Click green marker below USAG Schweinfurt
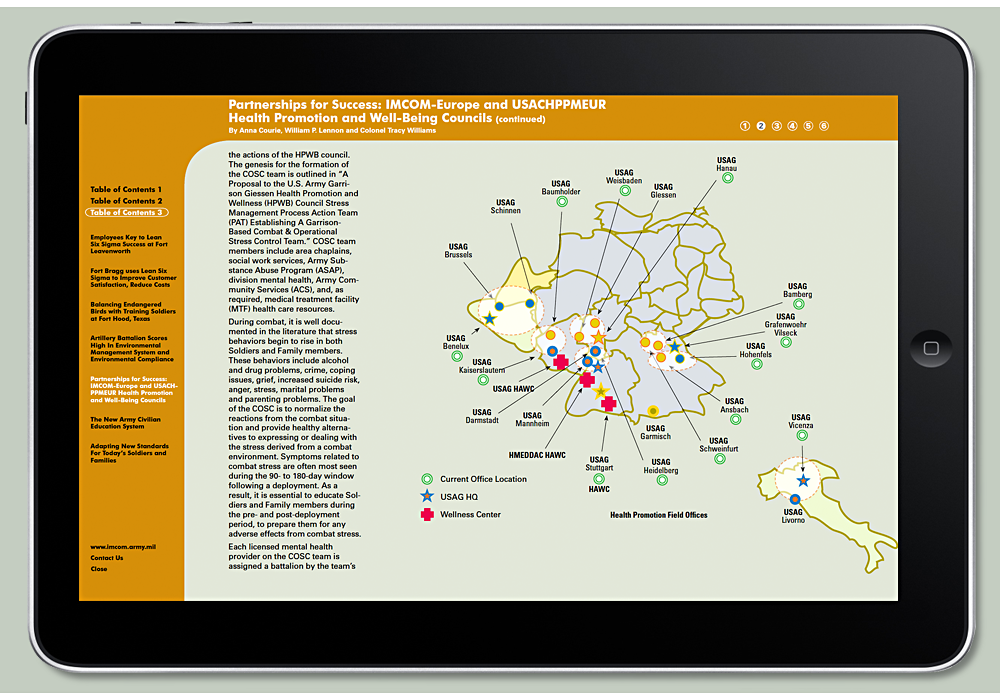 720,458
